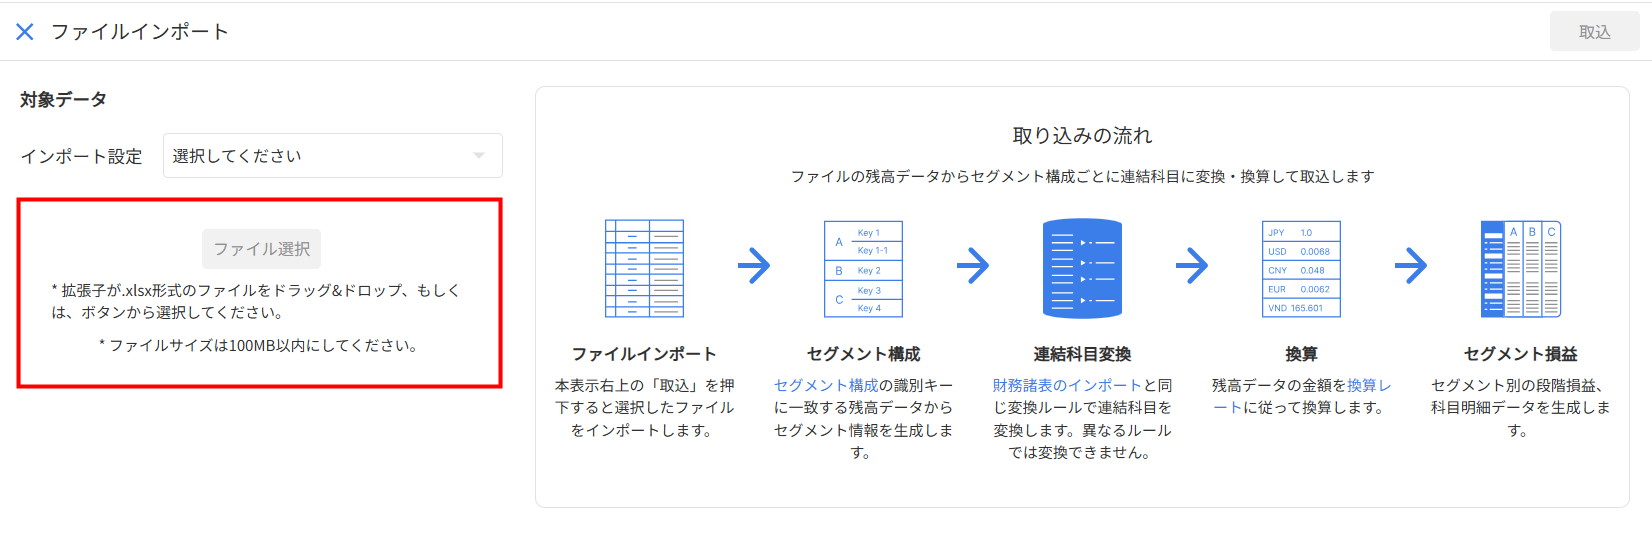Image resolution: width=1652 pixels, height=537 pixels.
Task: Click the file drag-and-drop instruction text
Action: (x=256, y=301)
